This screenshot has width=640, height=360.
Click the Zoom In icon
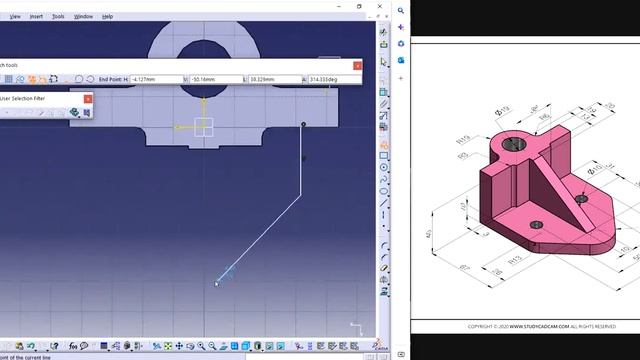(x=201, y=346)
